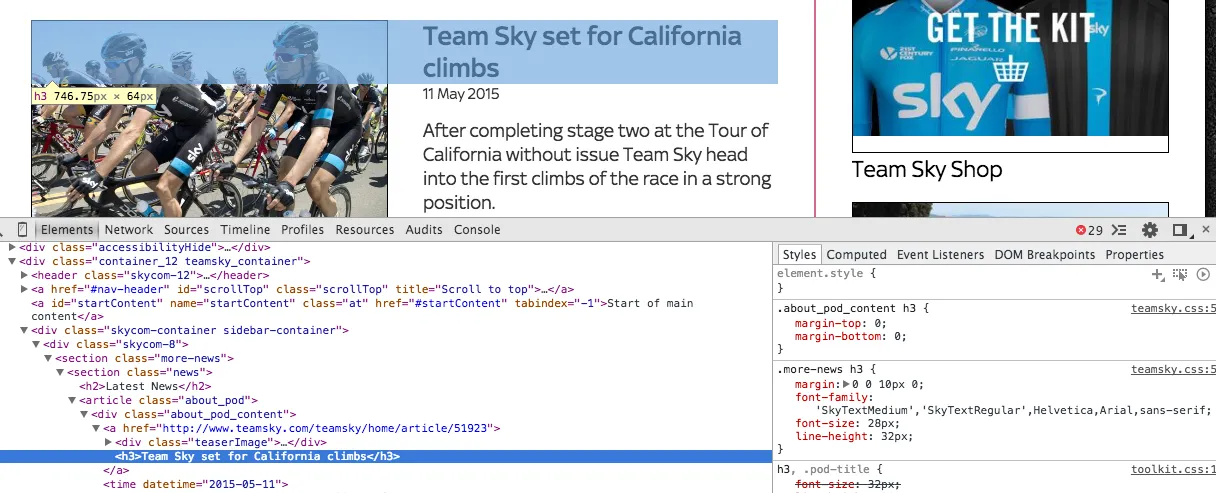Change DevTools dock side icon
1216x493 pixels.
pyautogui.click(x=1180, y=230)
